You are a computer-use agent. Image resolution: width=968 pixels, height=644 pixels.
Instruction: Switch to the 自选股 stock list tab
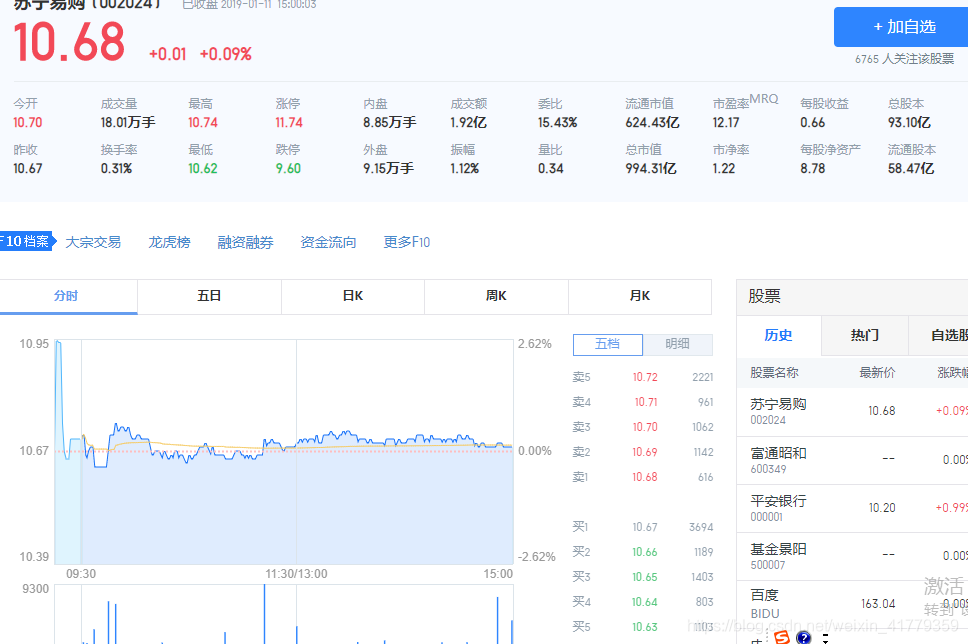point(938,335)
